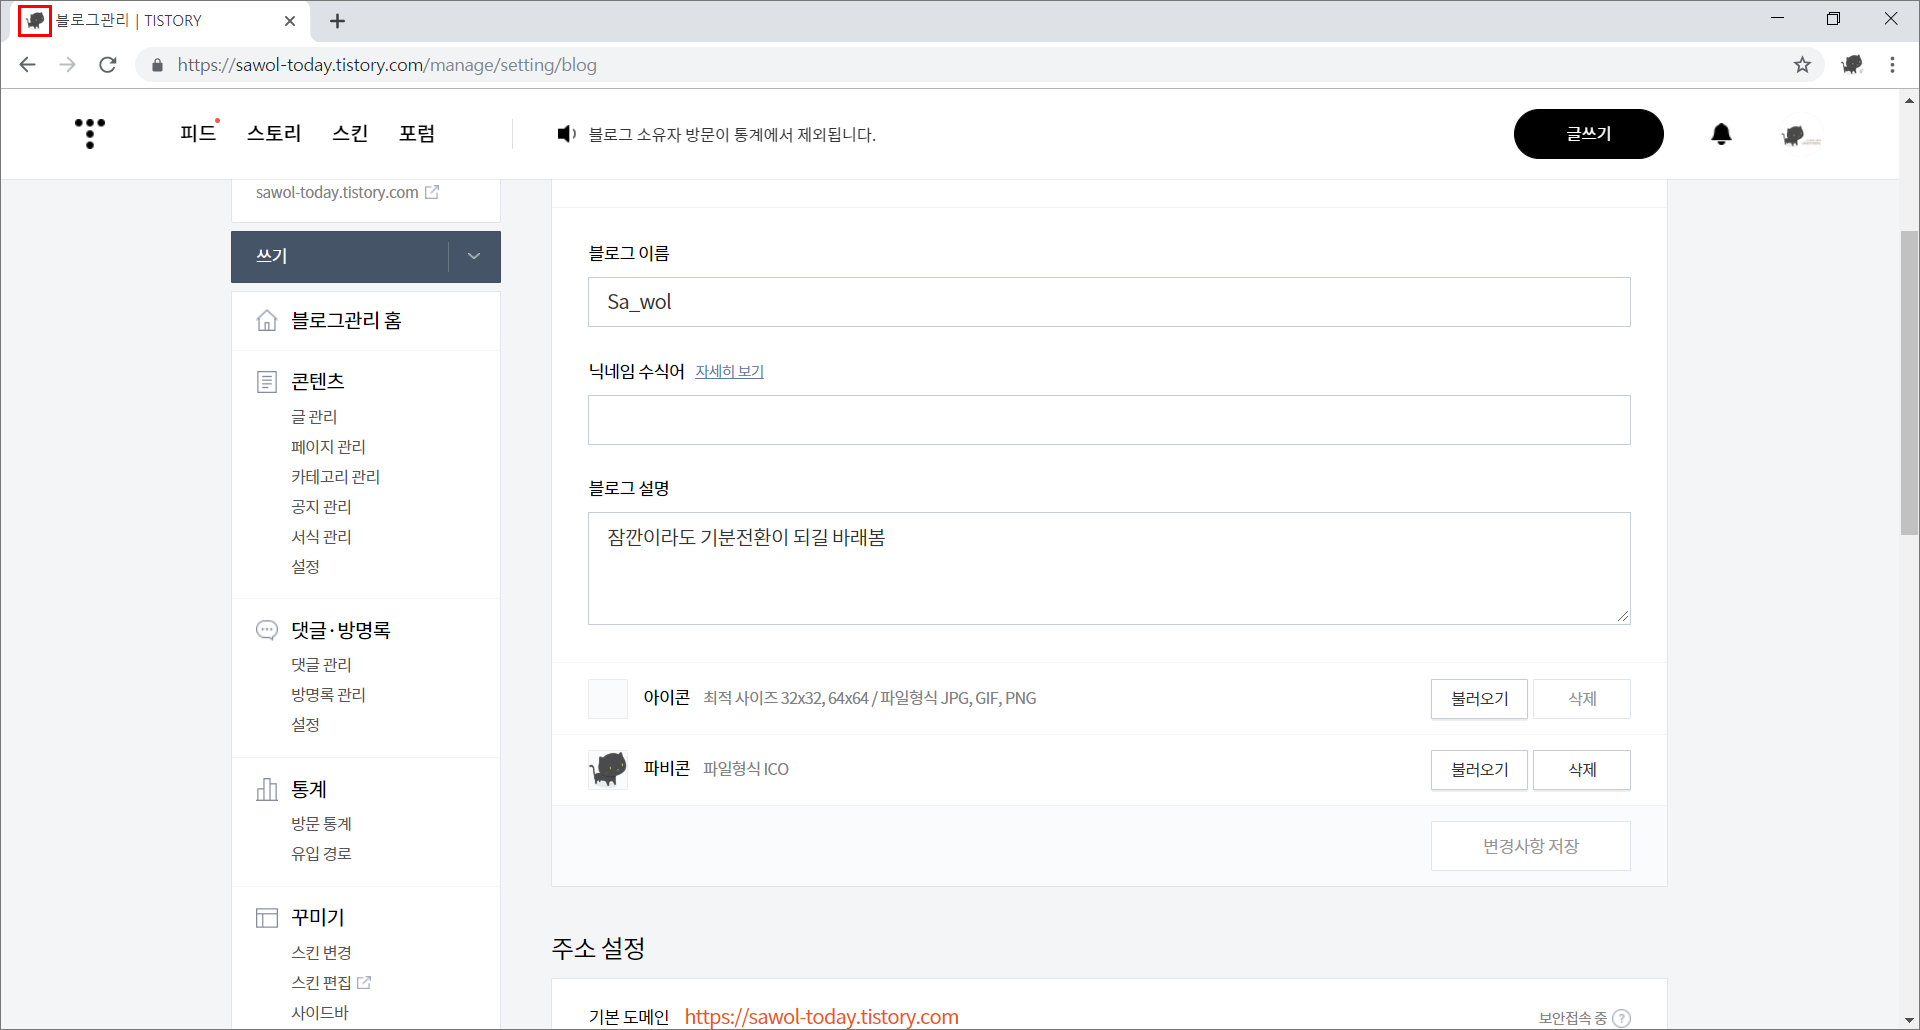Focus the 블로그 이름 input field
The height and width of the screenshot is (1030, 1920).
click(x=1109, y=302)
